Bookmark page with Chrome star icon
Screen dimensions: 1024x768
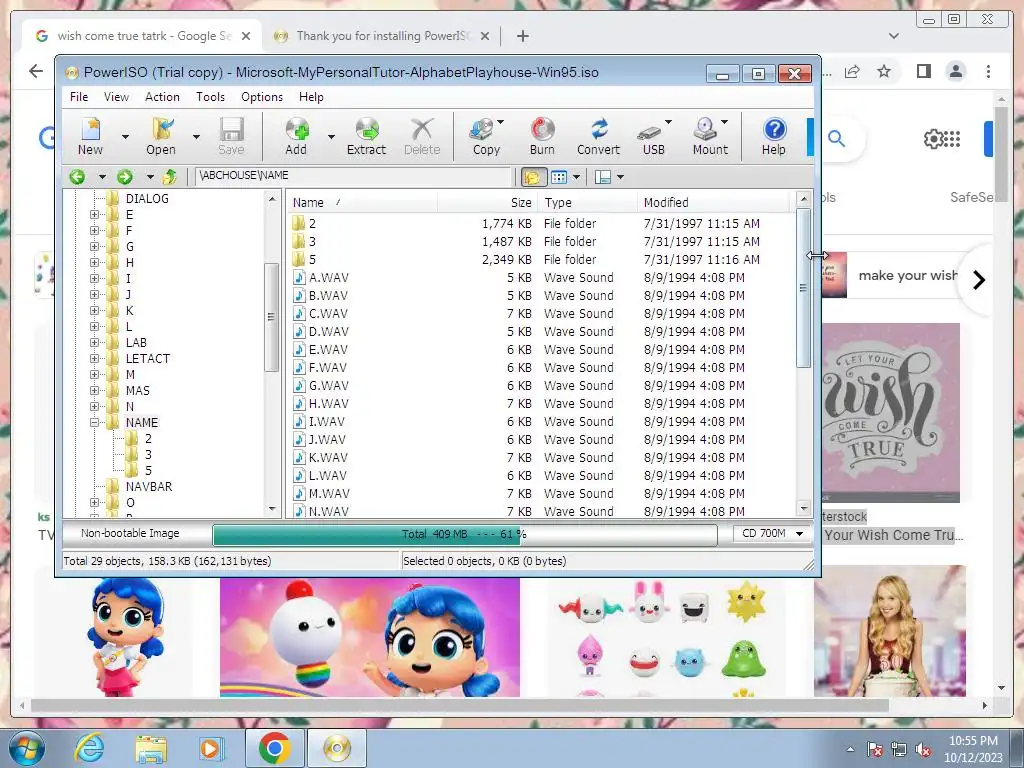(x=884, y=71)
